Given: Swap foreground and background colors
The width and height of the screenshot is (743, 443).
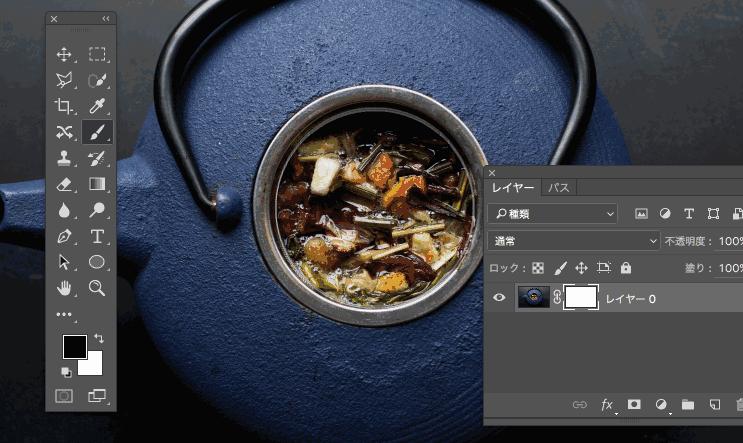Looking at the screenshot, I should pos(99,338).
